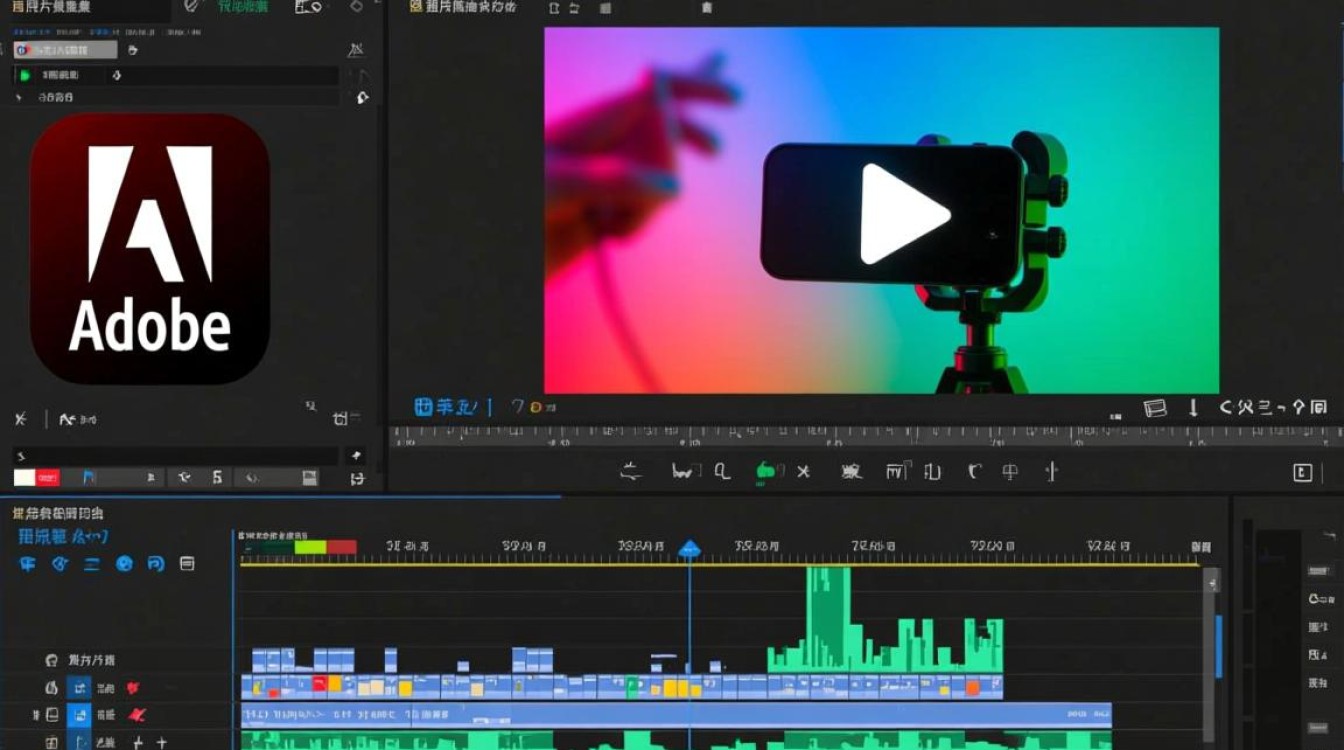Click the green play icon in left panel row
The height and width of the screenshot is (750, 1344).
(23, 75)
